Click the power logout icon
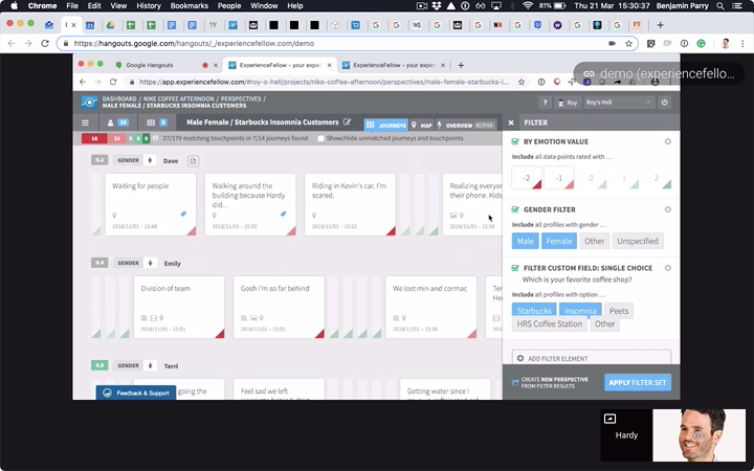This screenshot has width=754, height=471. coord(665,102)
